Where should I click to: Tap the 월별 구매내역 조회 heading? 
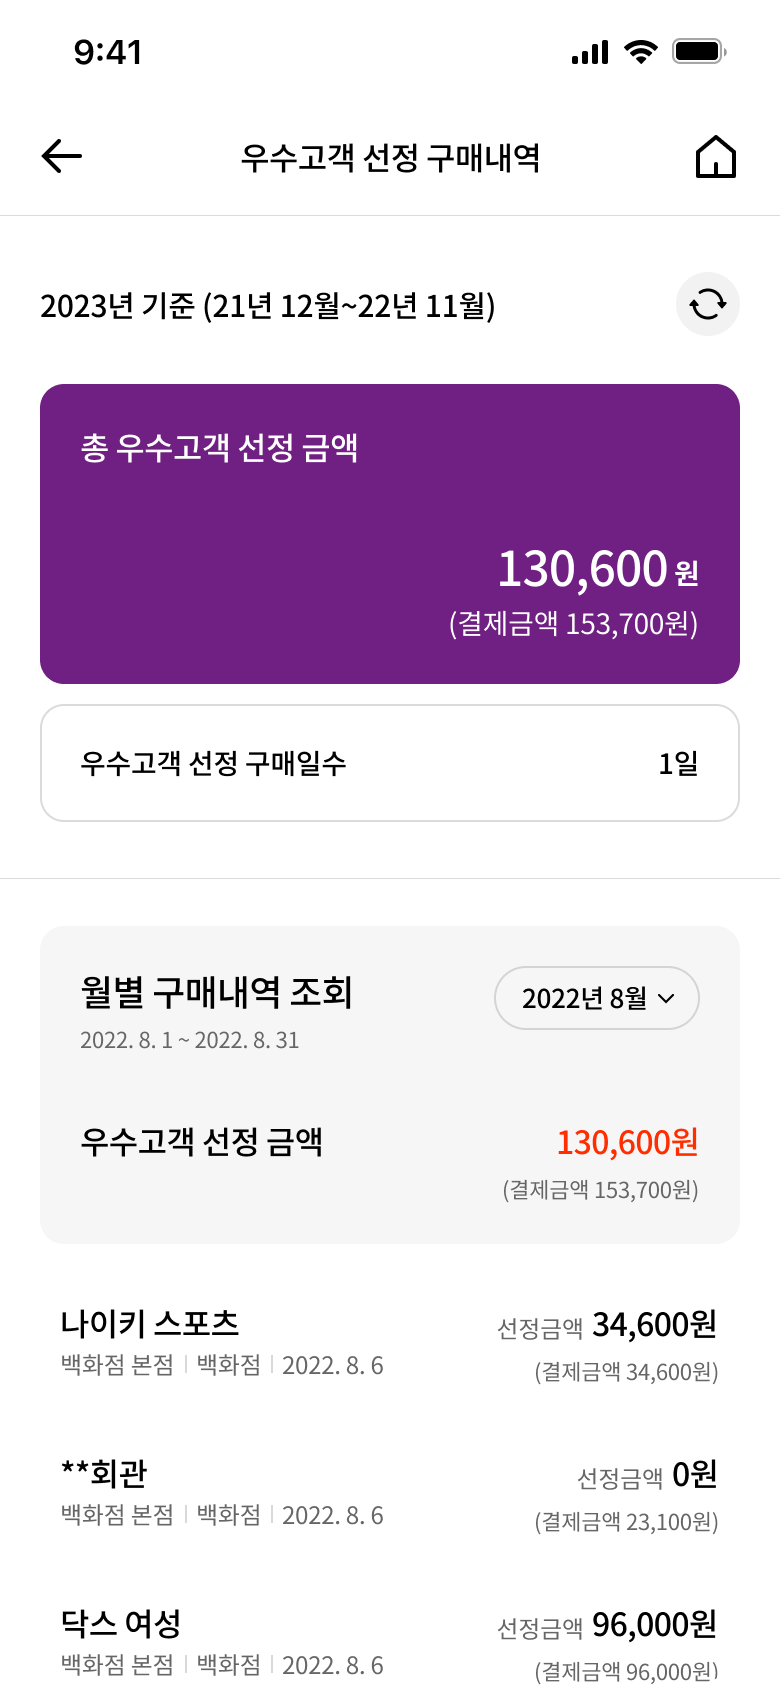click(216, 992)
